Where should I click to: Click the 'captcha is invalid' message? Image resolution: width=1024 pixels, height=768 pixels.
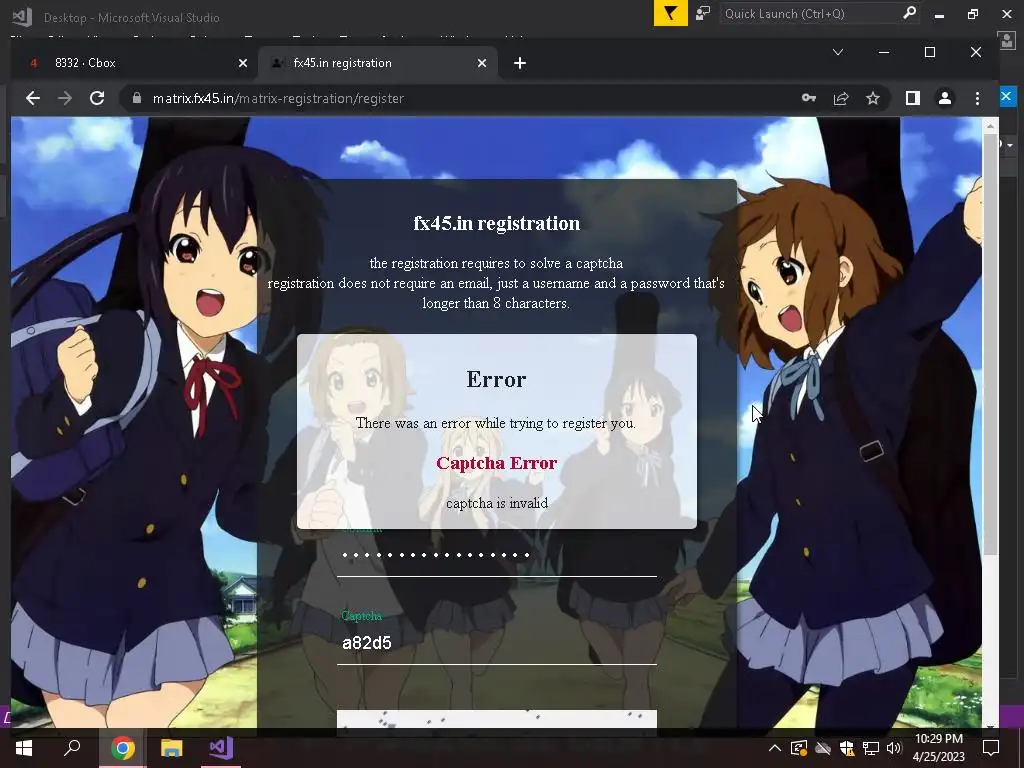point(496,504)
